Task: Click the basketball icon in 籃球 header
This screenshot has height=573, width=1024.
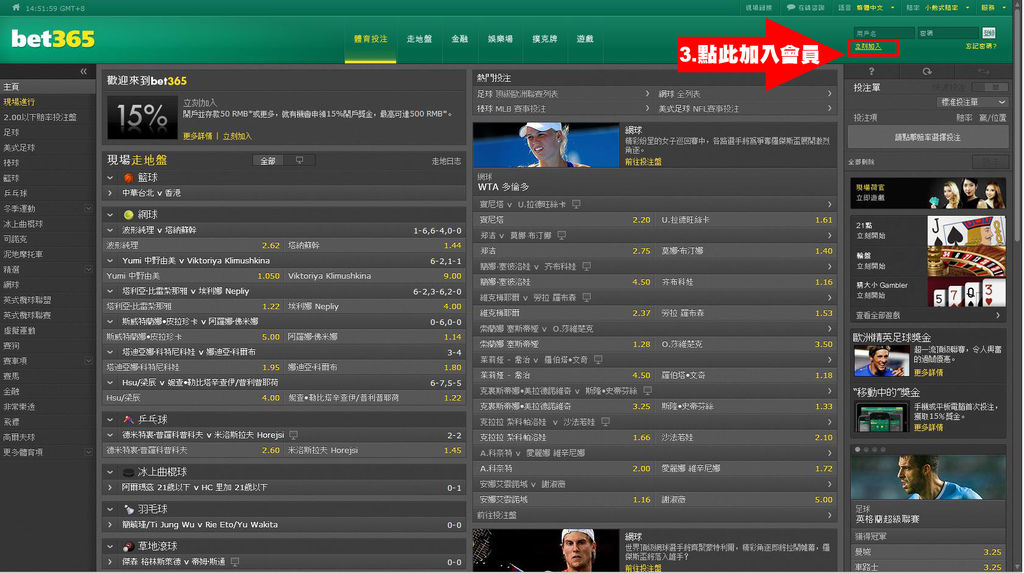Action: tap(129, 178)
